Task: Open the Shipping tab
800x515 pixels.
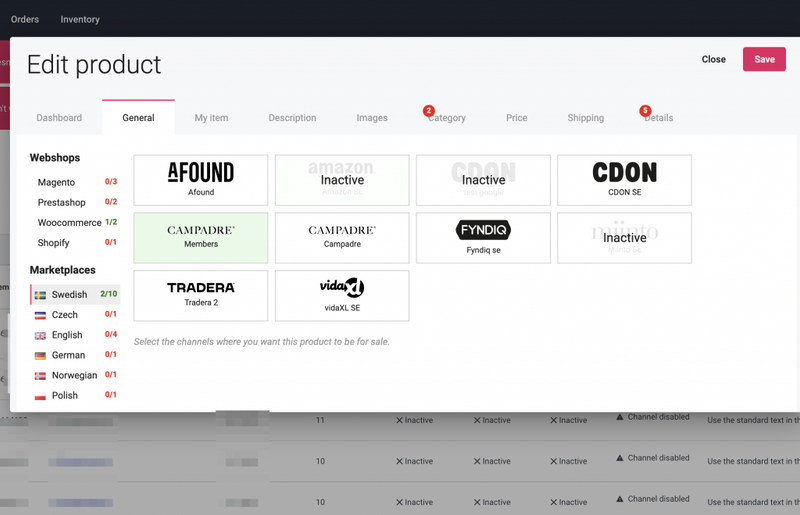Action: (586, 118)
